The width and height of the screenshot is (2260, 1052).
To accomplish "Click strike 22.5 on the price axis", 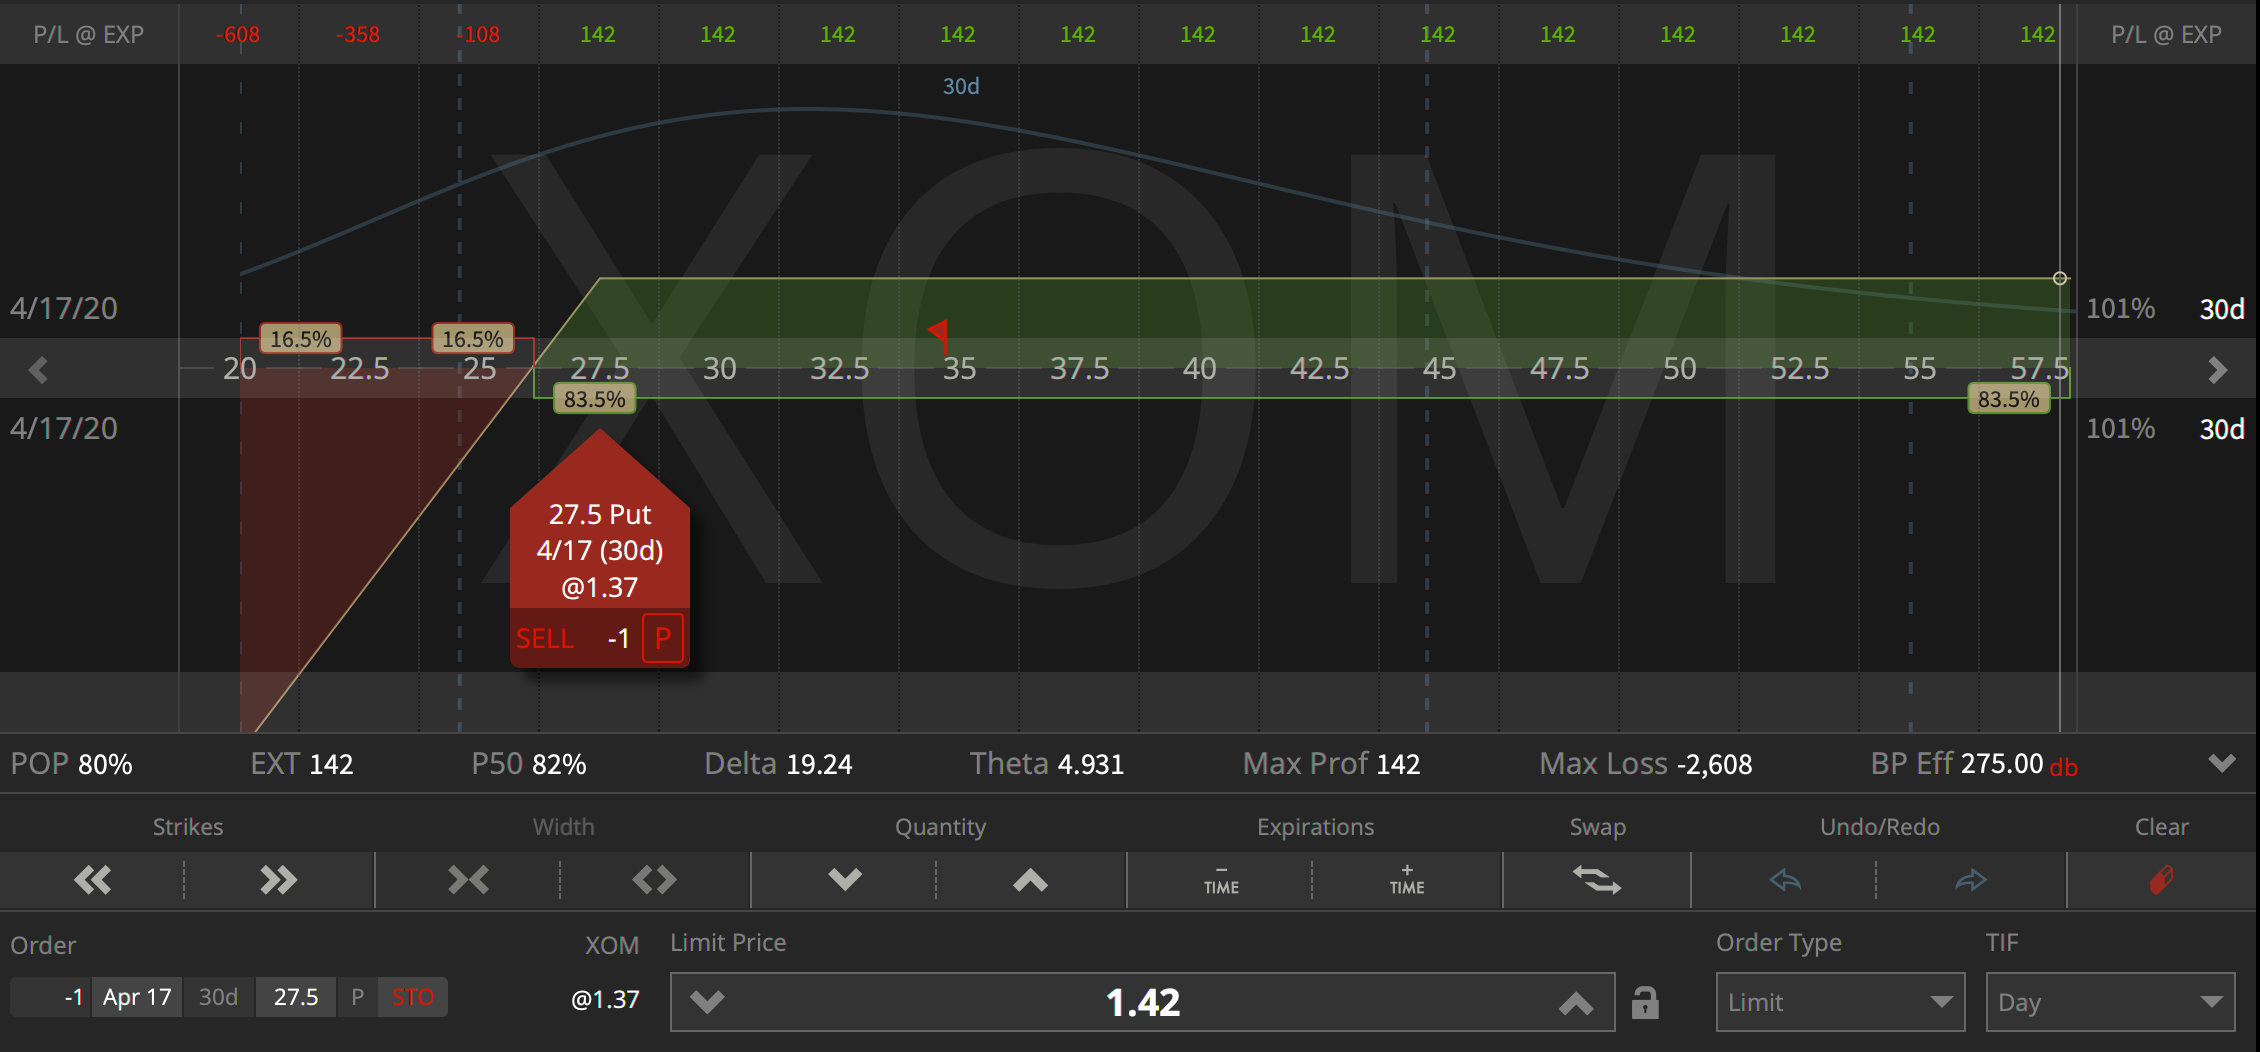I will coord(360,369).
